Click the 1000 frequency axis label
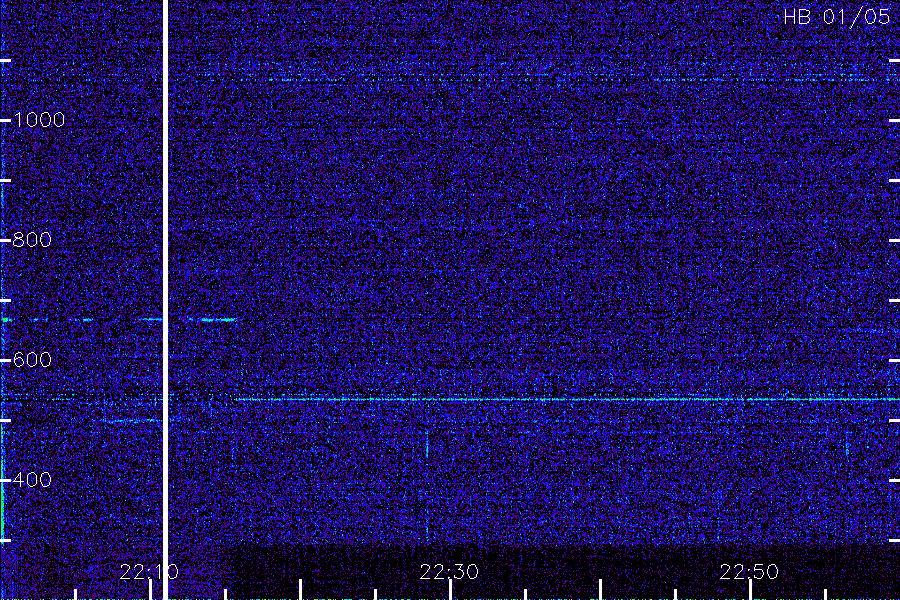Image resolution: width=900 pixels, height=600 pixels. coord(39,120)
